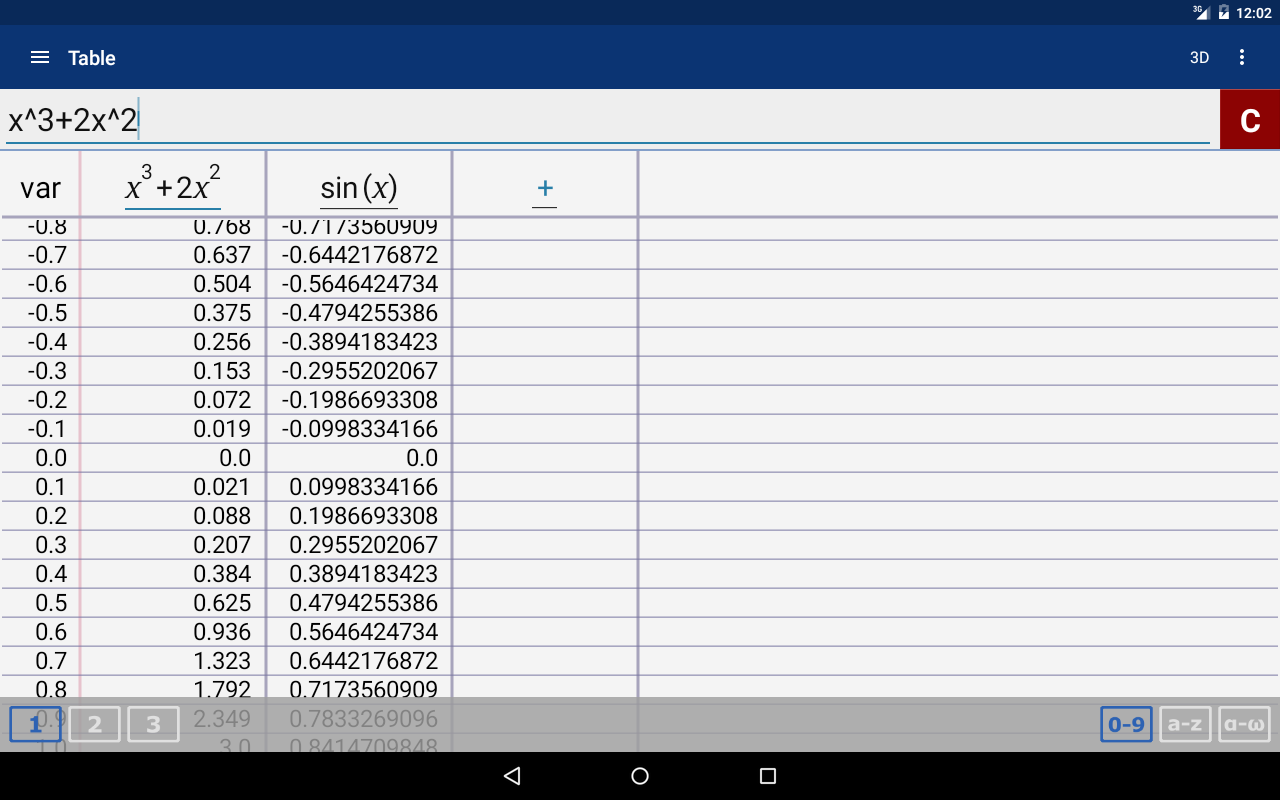Tap the var column header
This screenshot has height=800, width=1280.
[x=40, y=188]
